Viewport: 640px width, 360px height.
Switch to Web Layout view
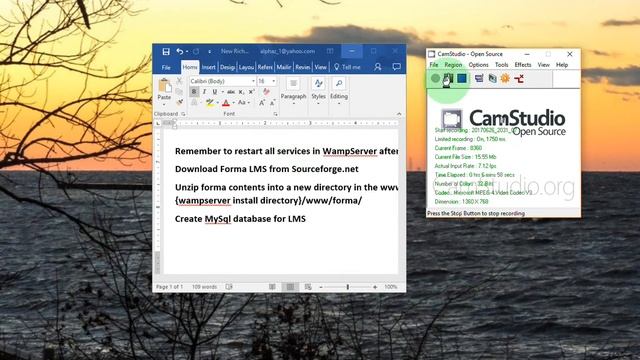[308, 287]
